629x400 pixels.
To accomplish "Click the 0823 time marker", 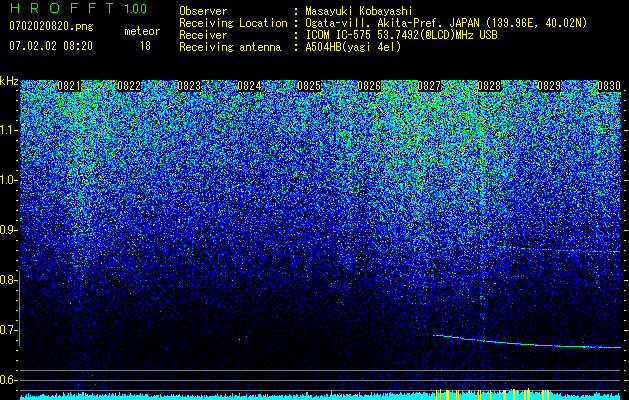I will (189, 86).
